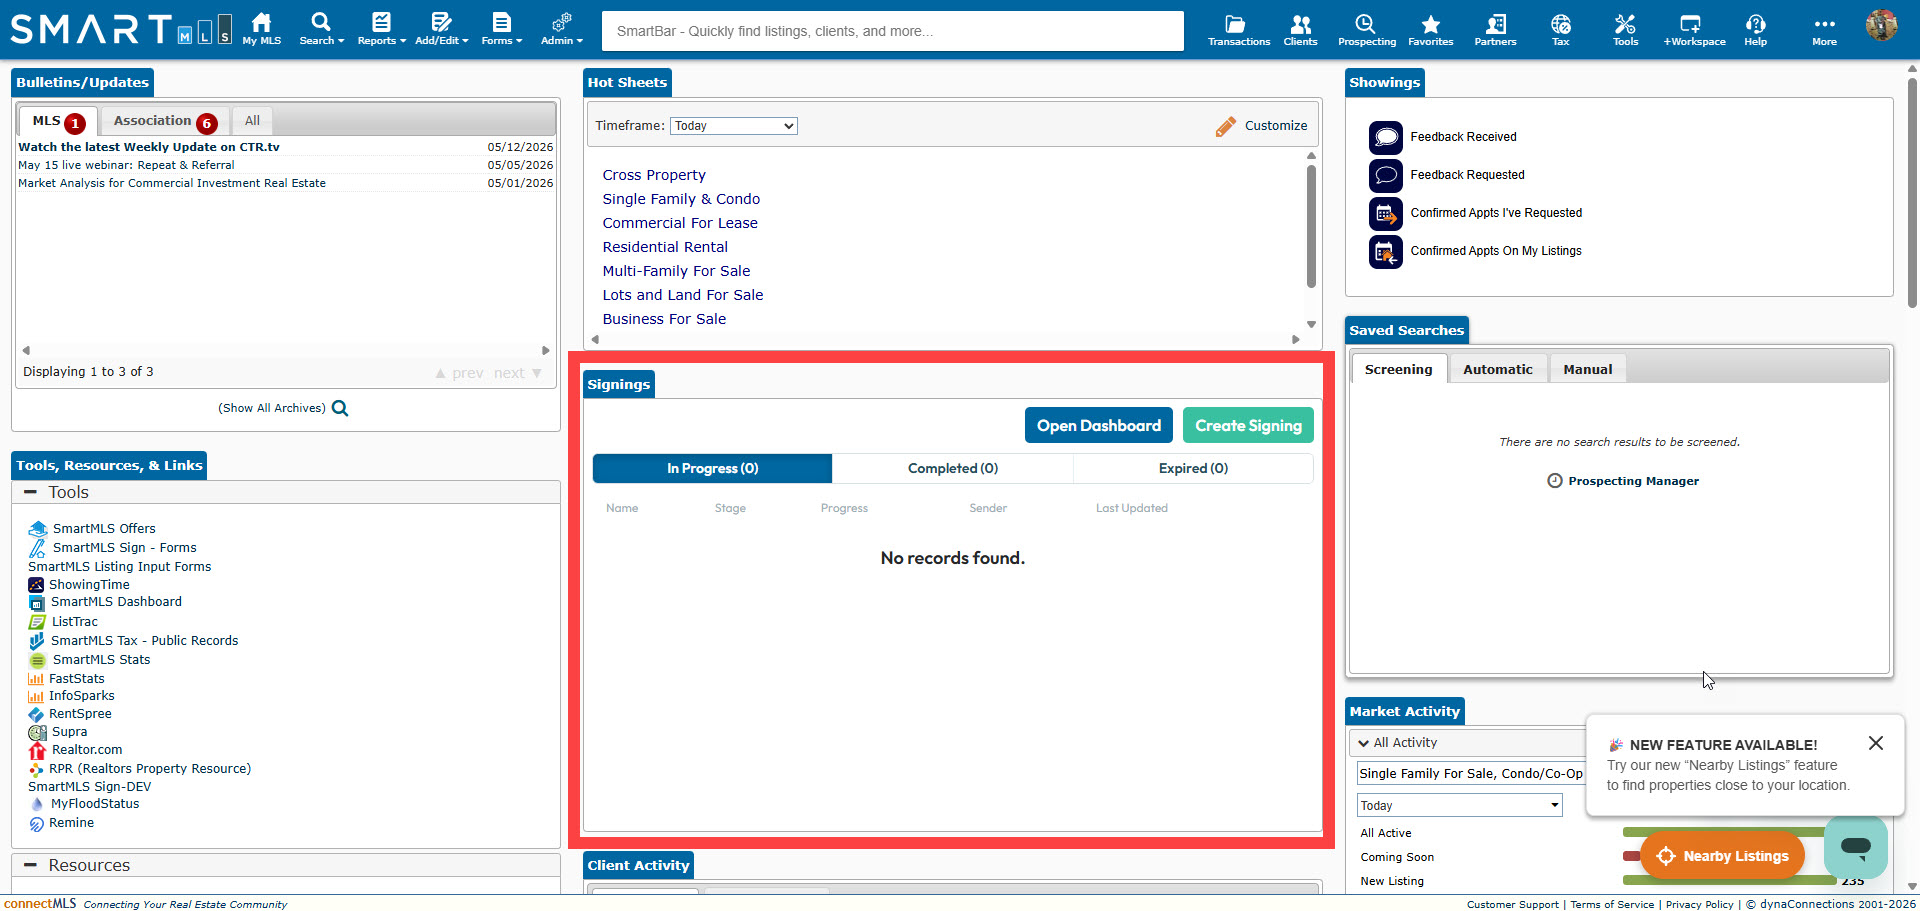Click the Feedback Received icon
This screenshot has height=911, width=1920.
coord(1385,137)
